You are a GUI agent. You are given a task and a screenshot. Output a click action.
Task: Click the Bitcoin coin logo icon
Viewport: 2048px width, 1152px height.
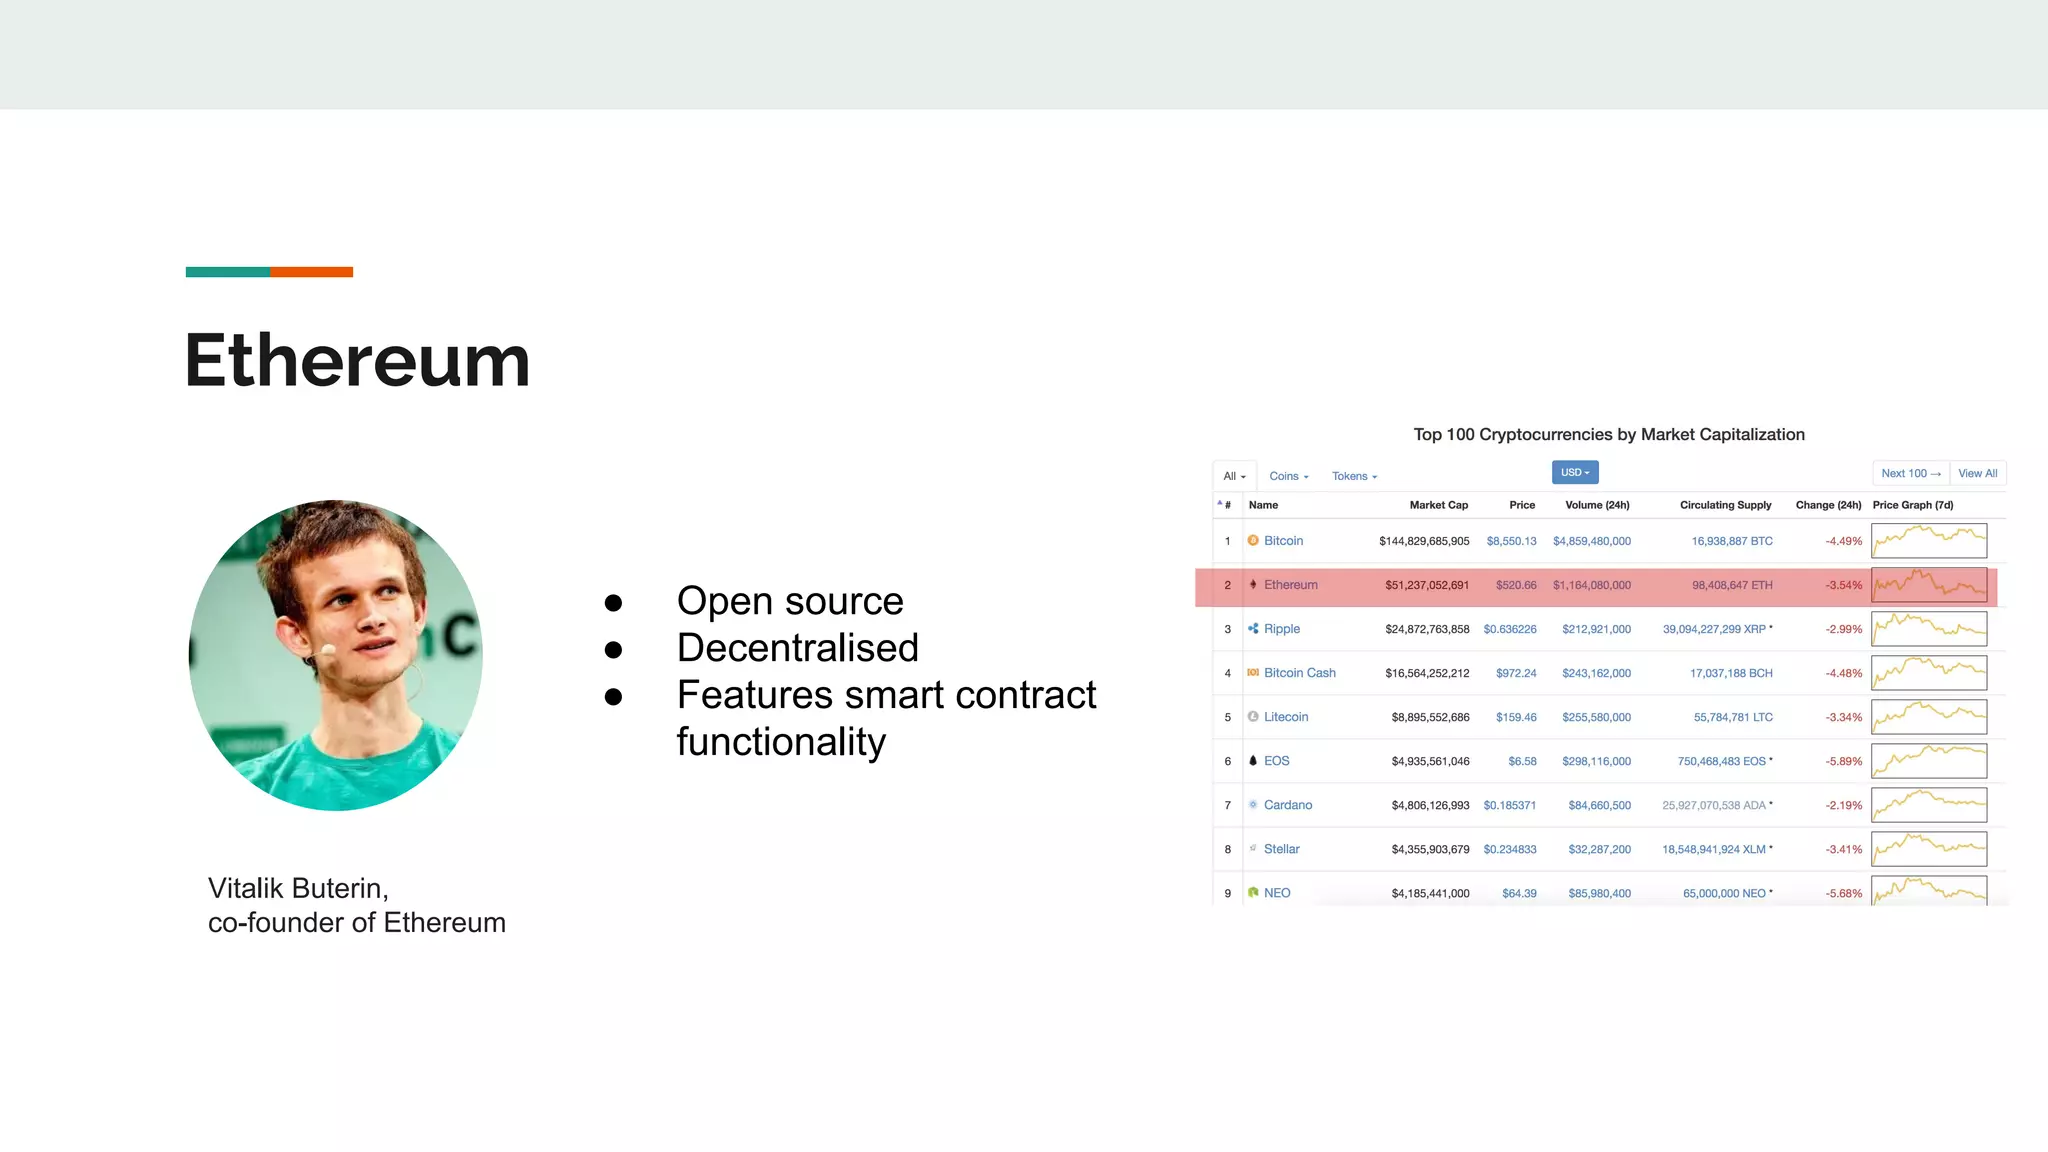click(x=1253, y=541)
